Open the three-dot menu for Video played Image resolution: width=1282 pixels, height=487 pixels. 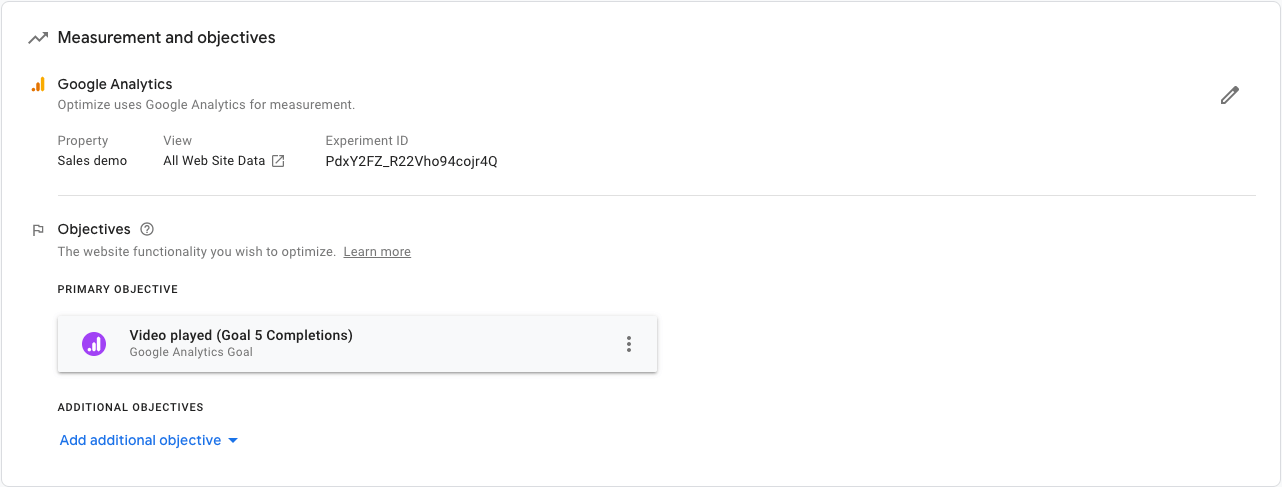click(x=629, y=344)
